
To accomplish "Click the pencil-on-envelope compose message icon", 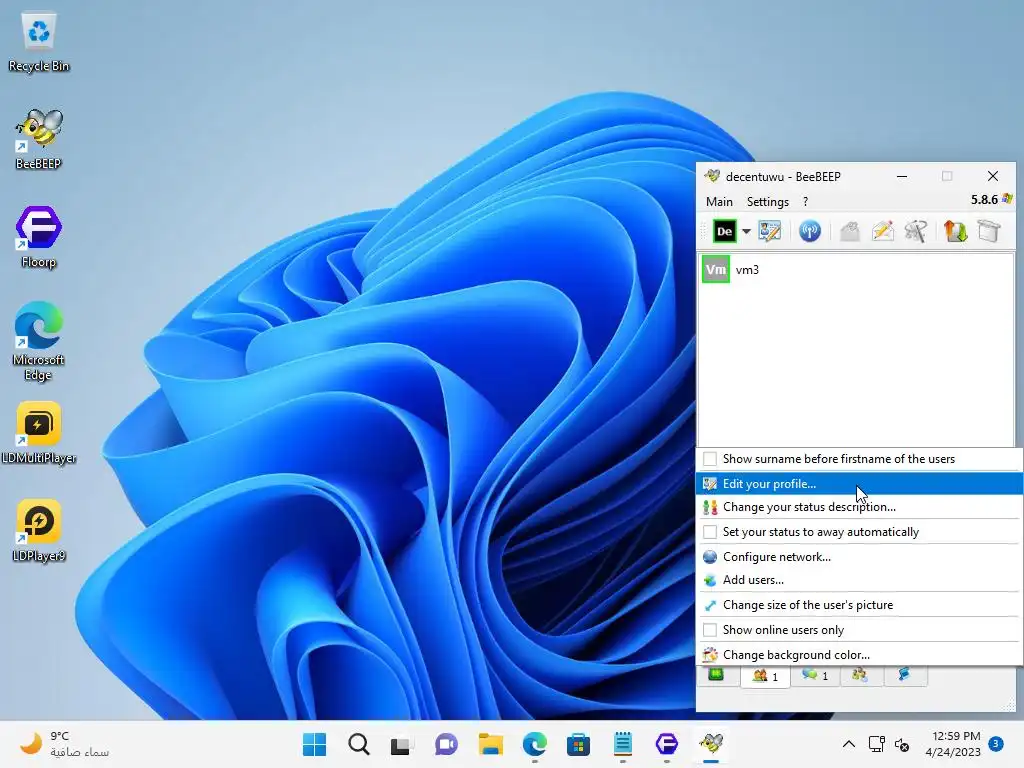I will (883, 231).
